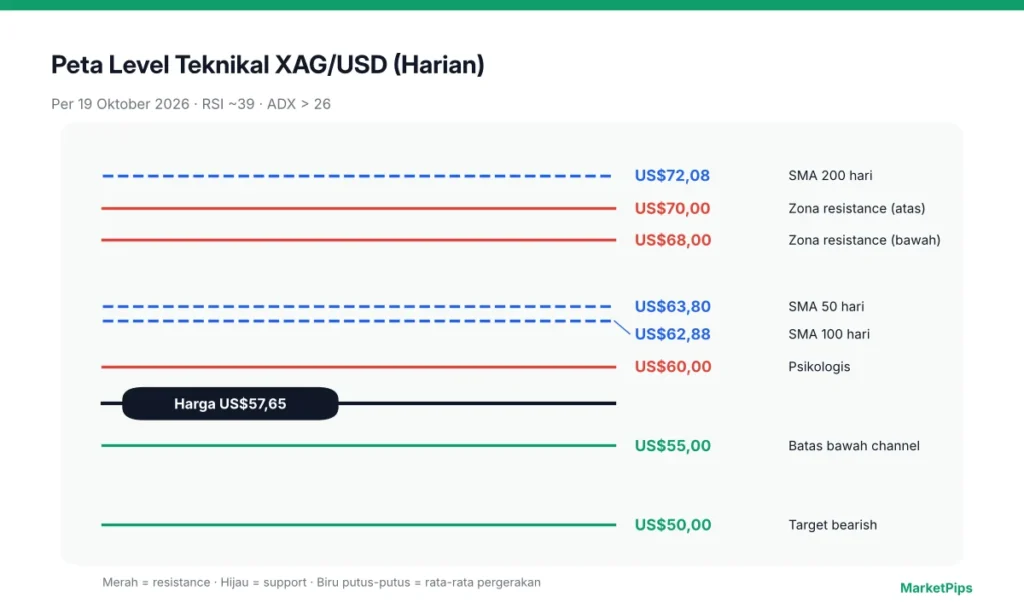Click the SMA 200 hari label
This screenshot has width=1024, height=614.
[x=830, y=176]
